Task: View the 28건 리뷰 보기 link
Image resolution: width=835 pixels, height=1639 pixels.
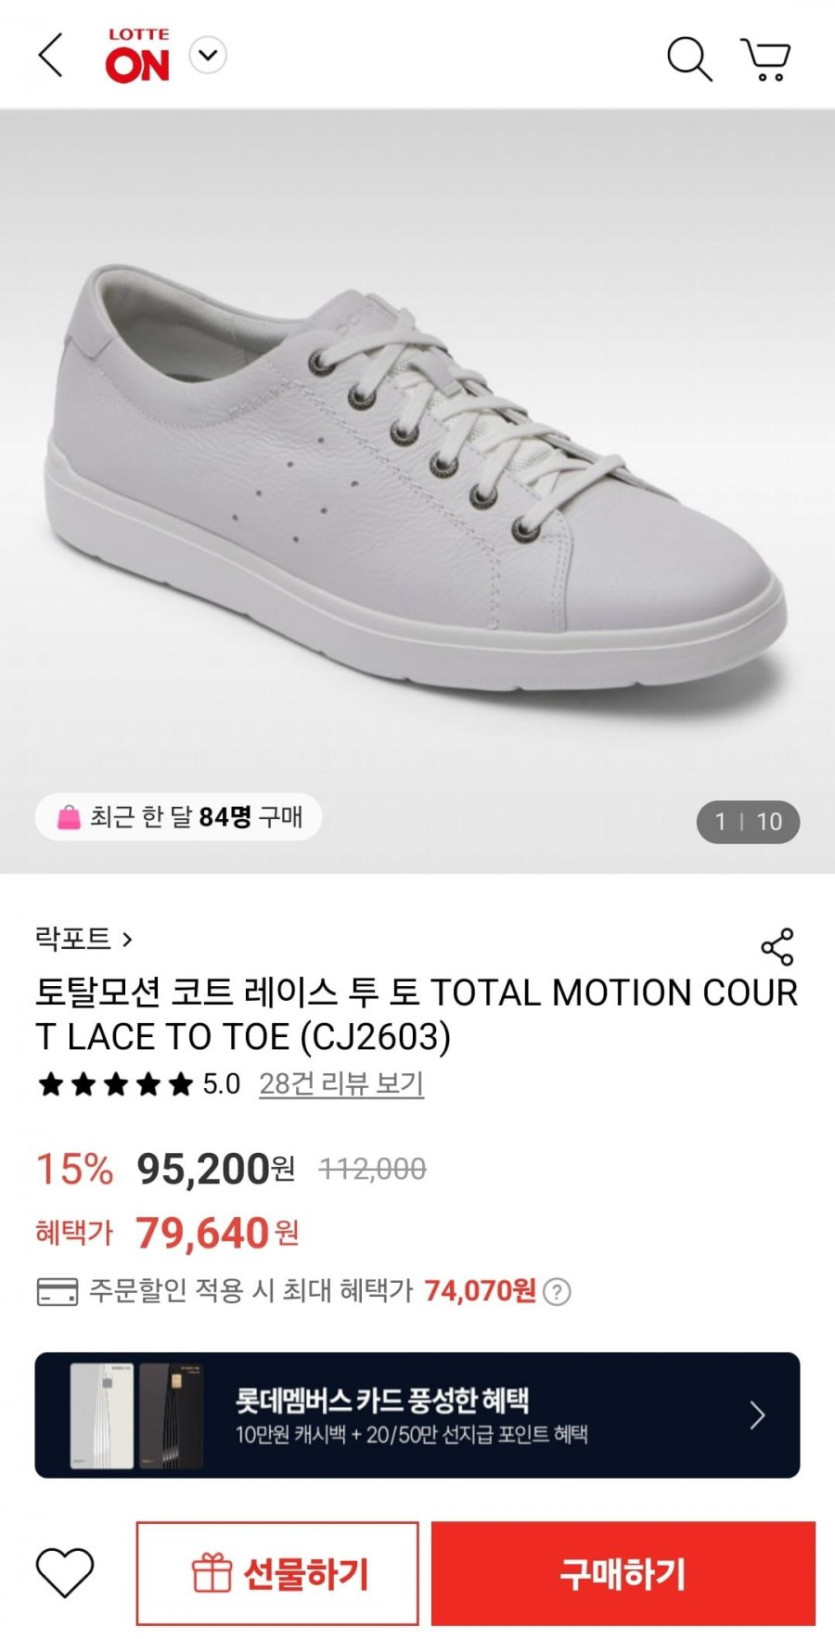Action: (x=341, y=1084)
